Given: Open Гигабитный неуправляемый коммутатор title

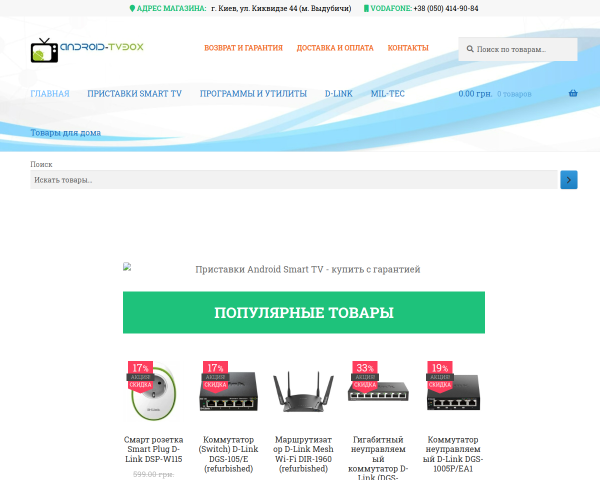Looking at the screenshot, I should (378, 457).
